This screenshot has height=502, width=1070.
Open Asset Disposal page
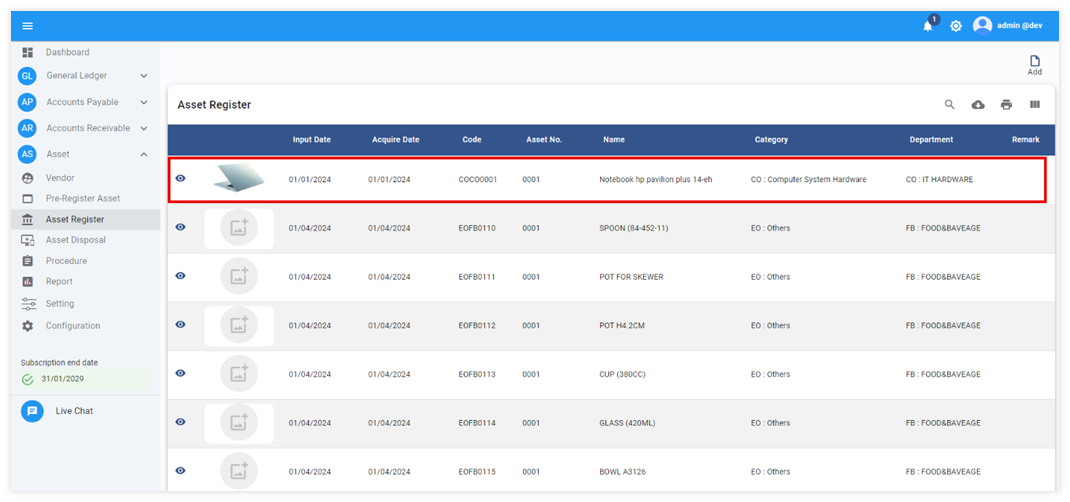(x=75, y=240)
